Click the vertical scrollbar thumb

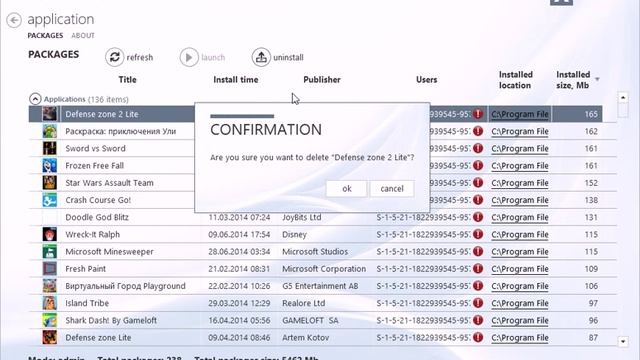623,110
